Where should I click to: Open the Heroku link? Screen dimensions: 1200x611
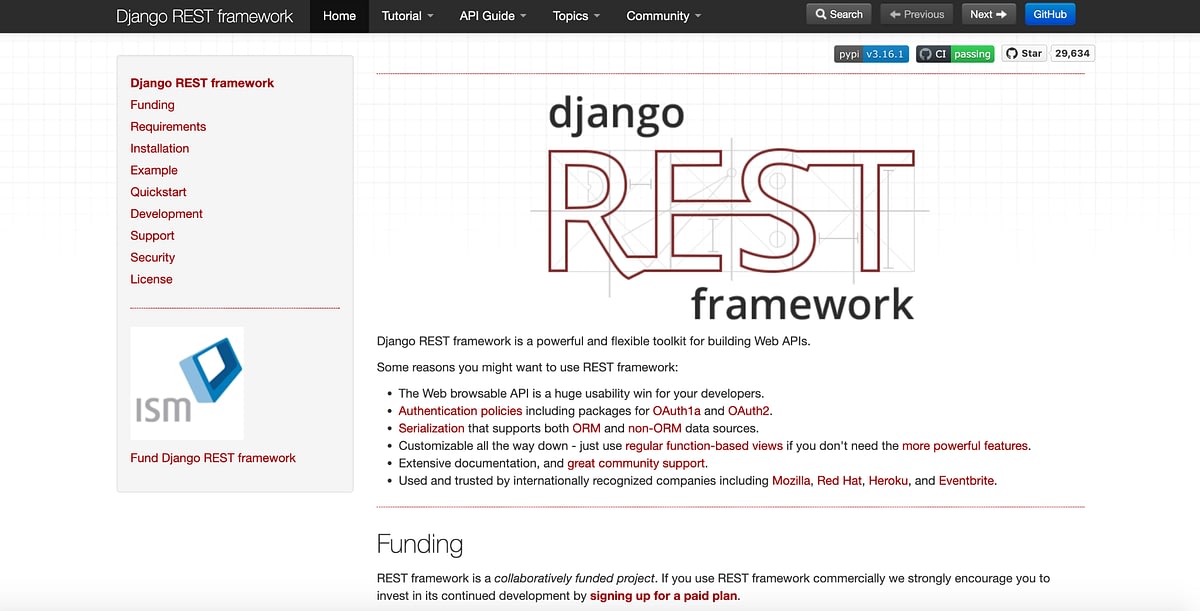[888, 481]
